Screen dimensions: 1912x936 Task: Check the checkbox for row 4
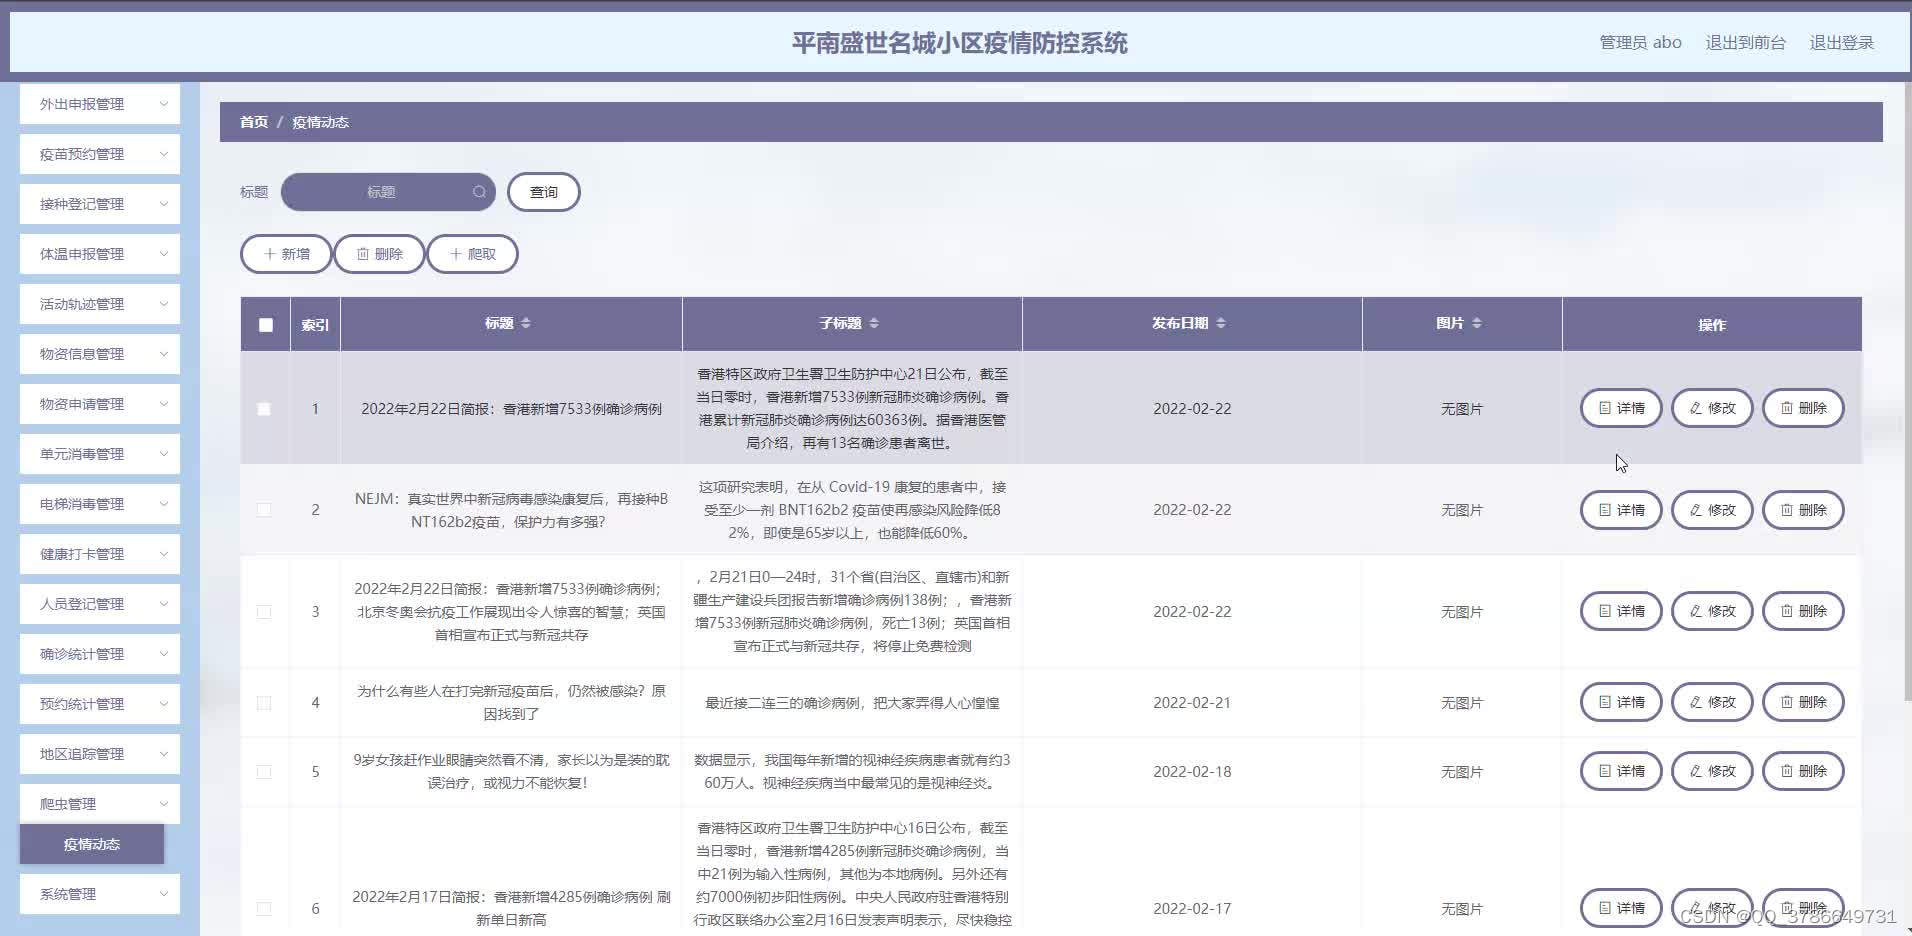point(264,703)
